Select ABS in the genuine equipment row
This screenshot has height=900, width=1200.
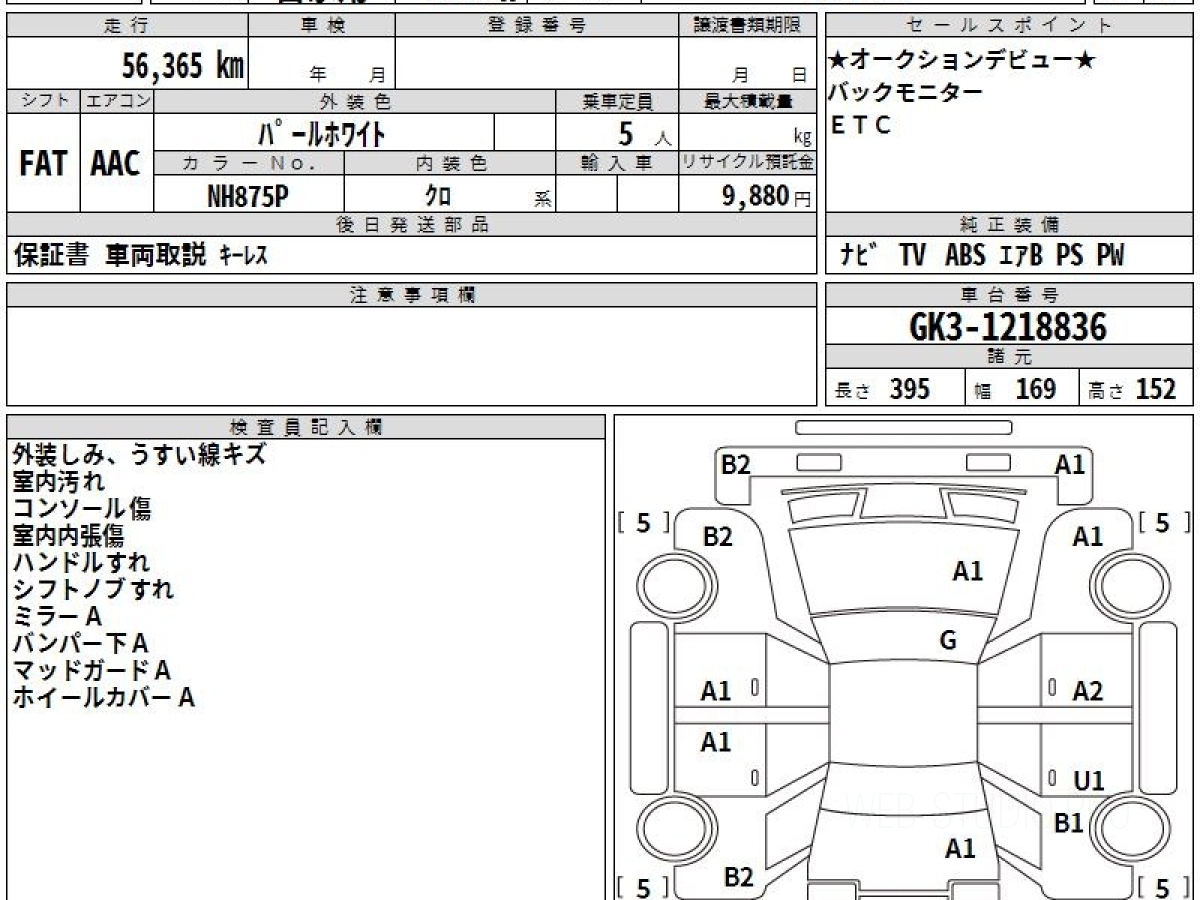point(965,255)
